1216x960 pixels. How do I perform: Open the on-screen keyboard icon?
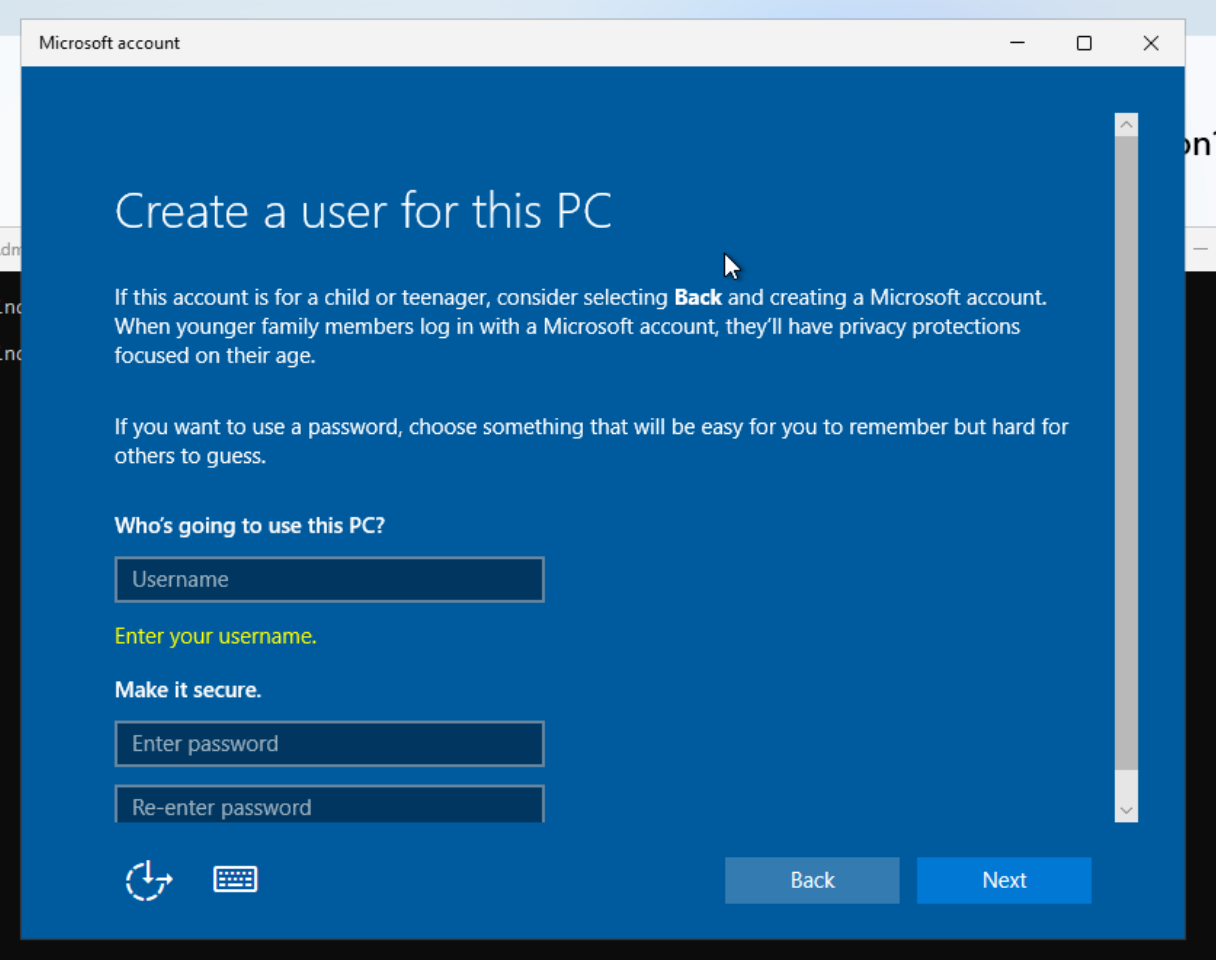236,879
